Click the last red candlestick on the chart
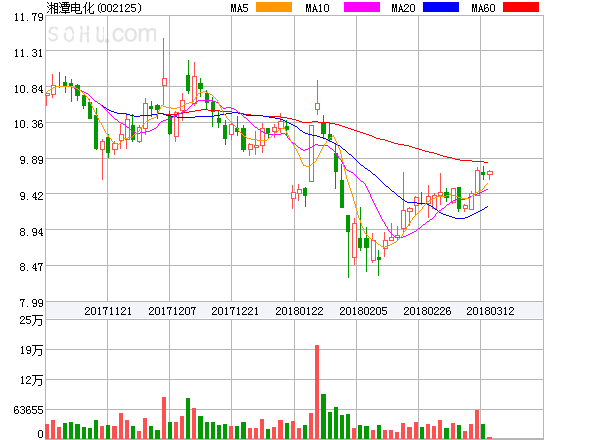 click(x=490, y=174)
